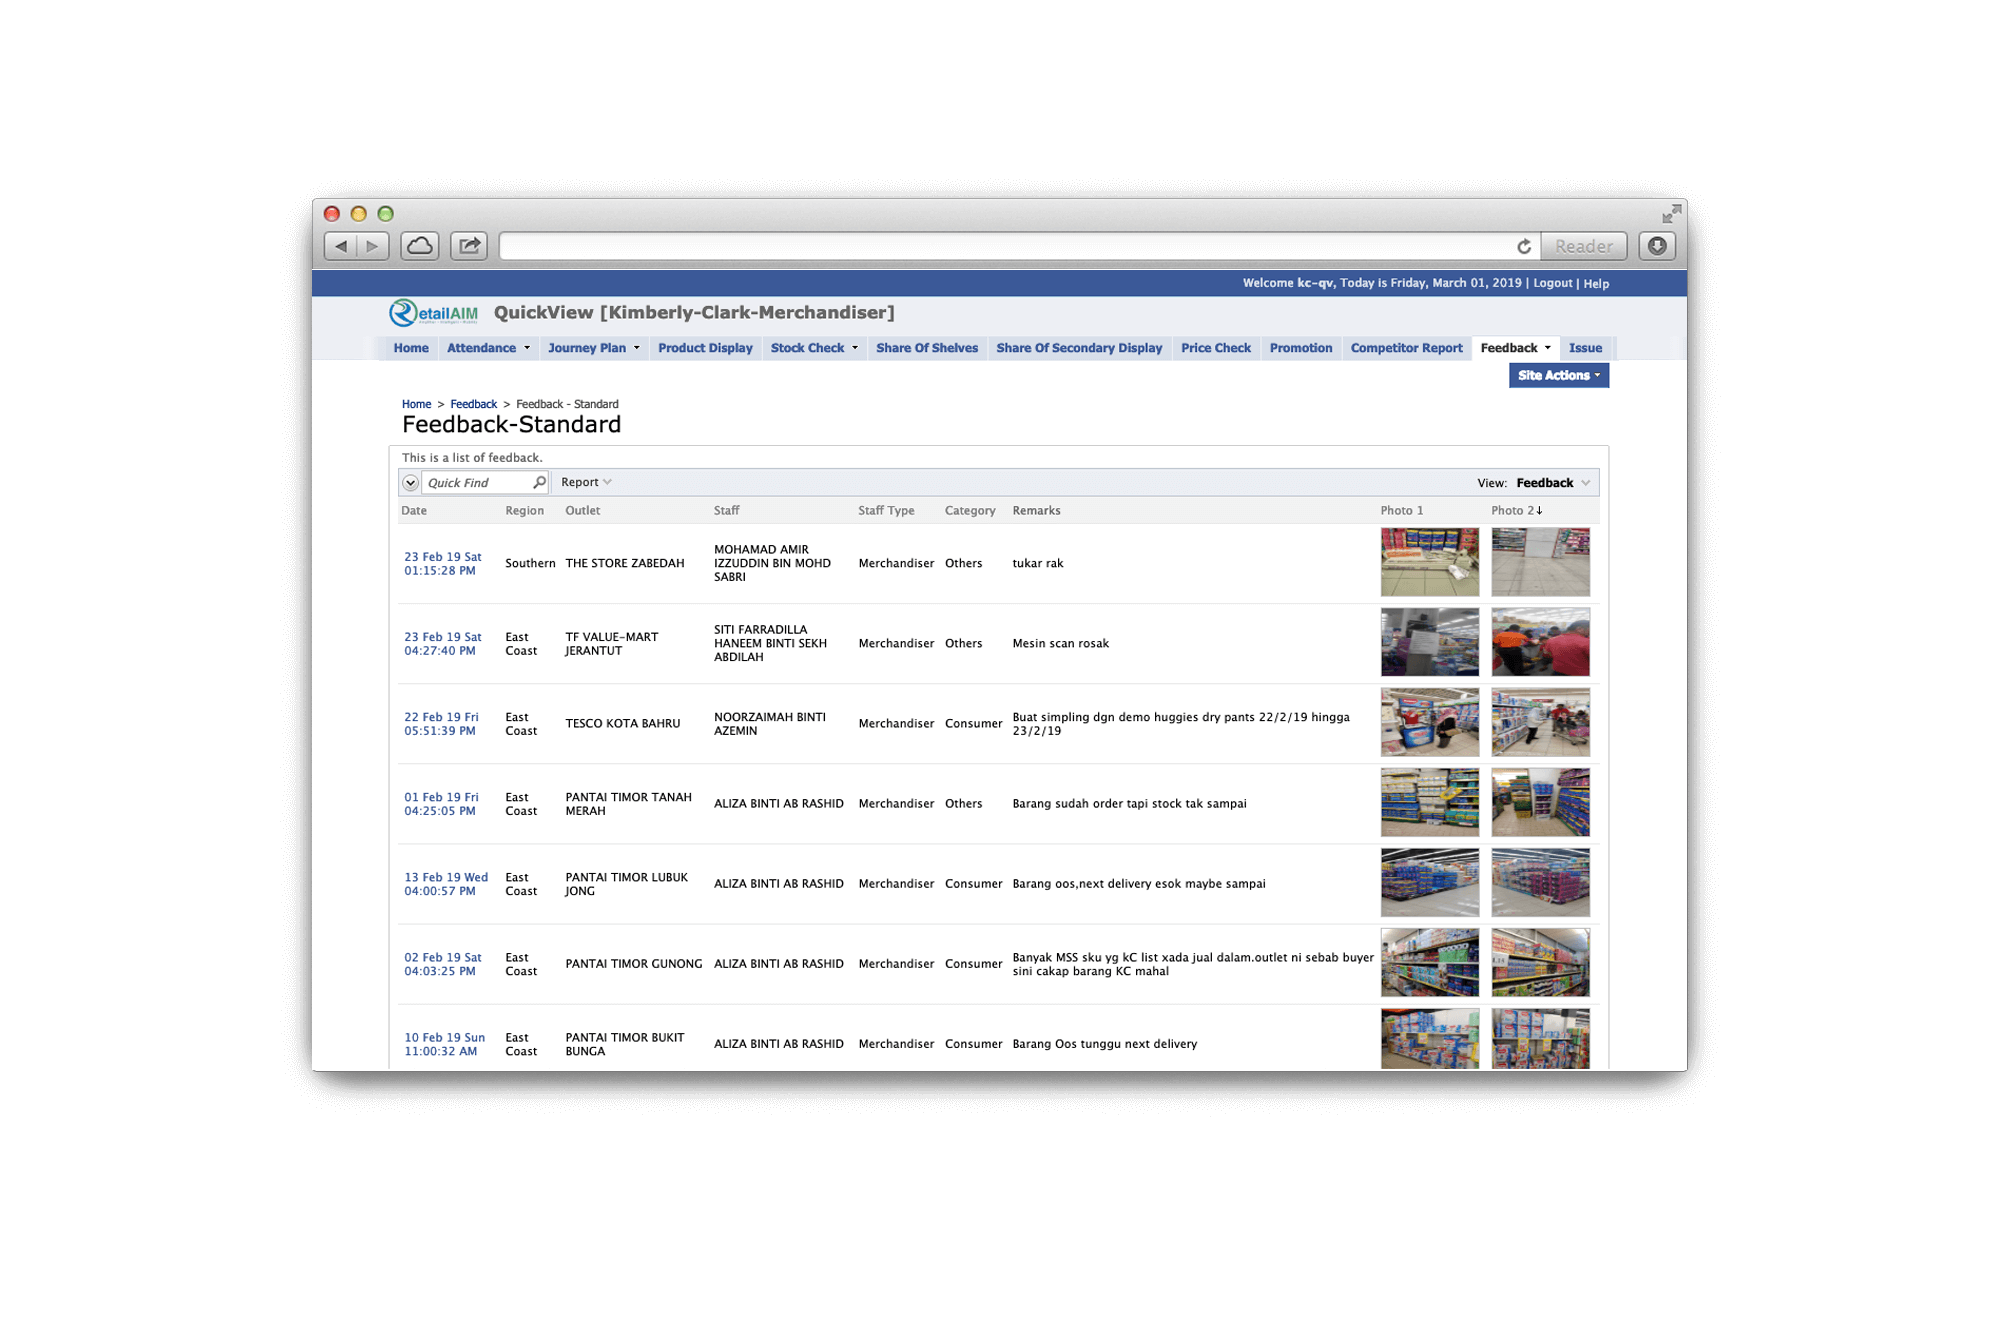Expand the Site Actions menu

[1558, 375]
